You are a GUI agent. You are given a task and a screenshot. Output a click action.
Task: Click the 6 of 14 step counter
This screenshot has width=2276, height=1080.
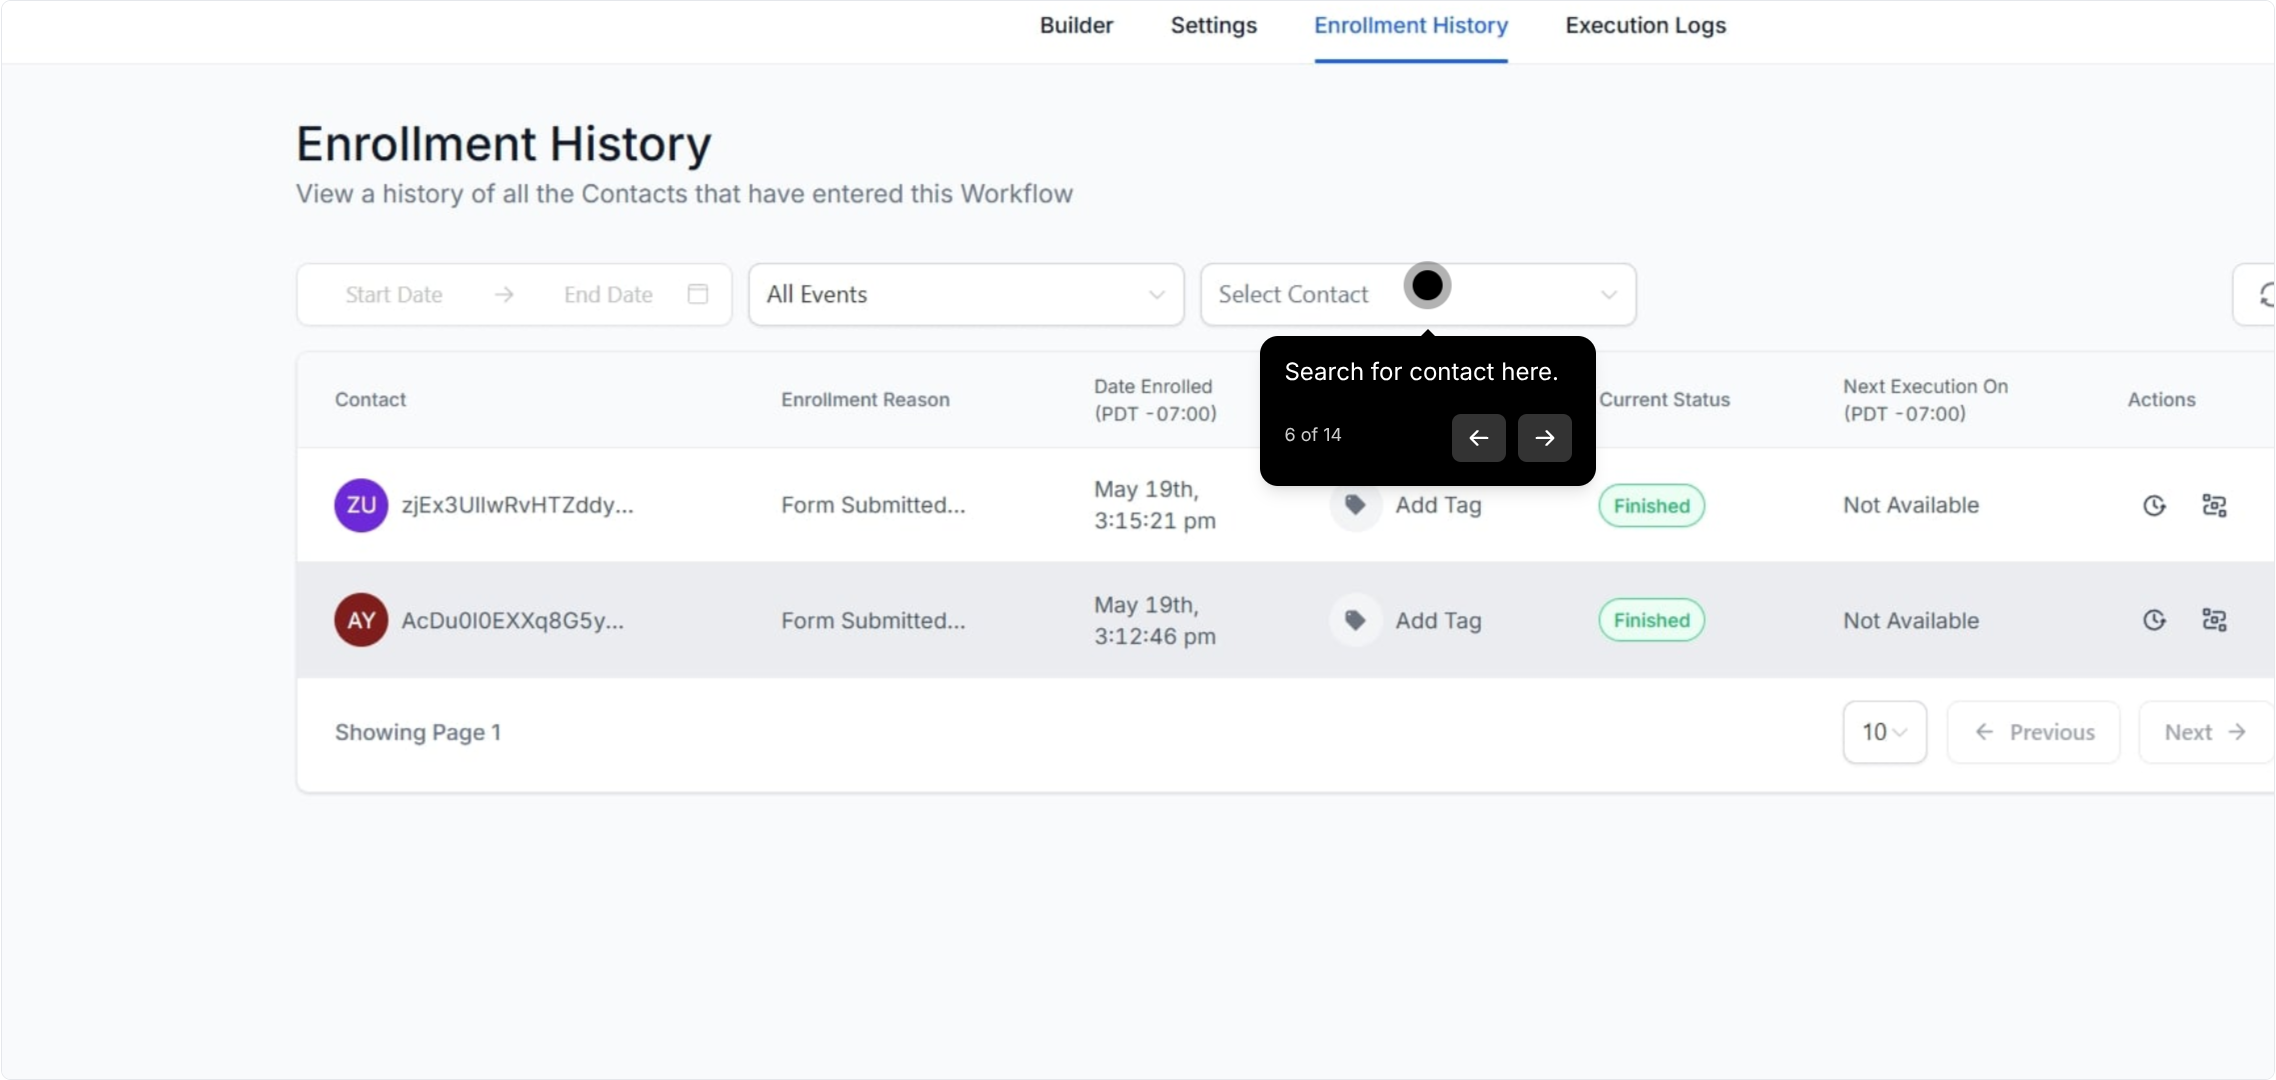coord(1313,435)
